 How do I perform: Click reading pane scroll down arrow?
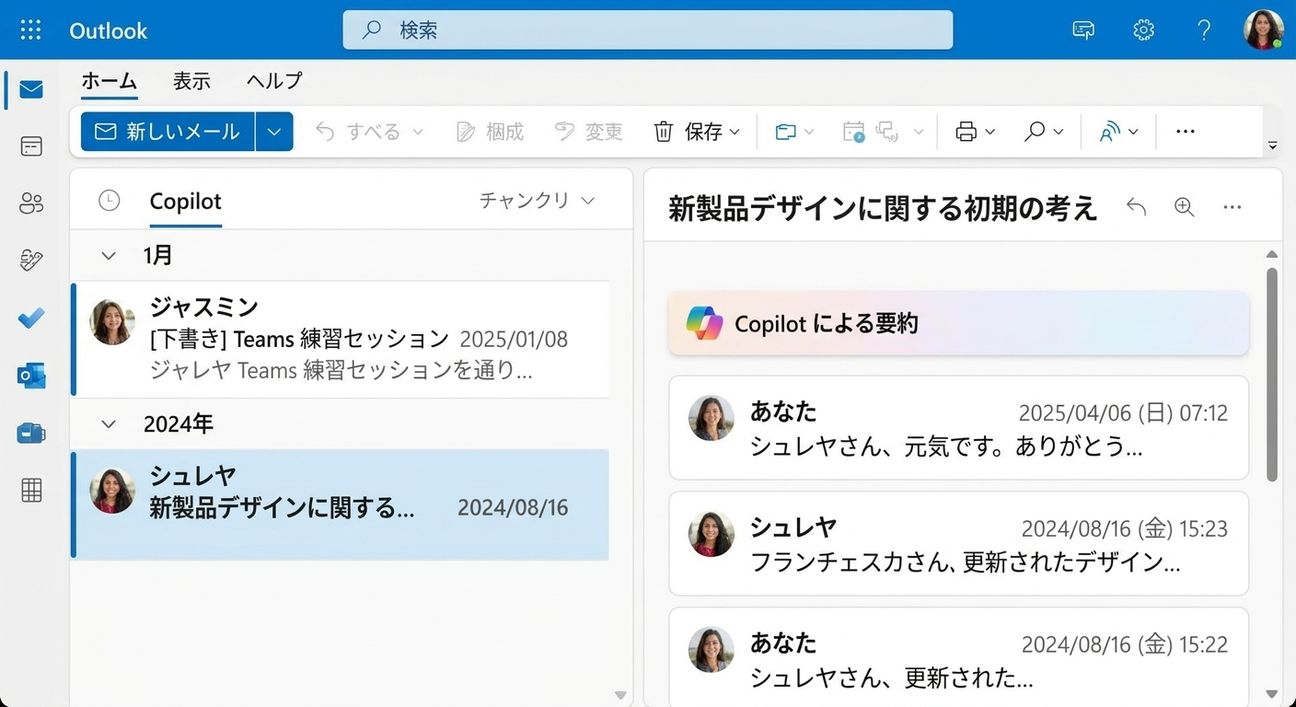click(1272, 694)
